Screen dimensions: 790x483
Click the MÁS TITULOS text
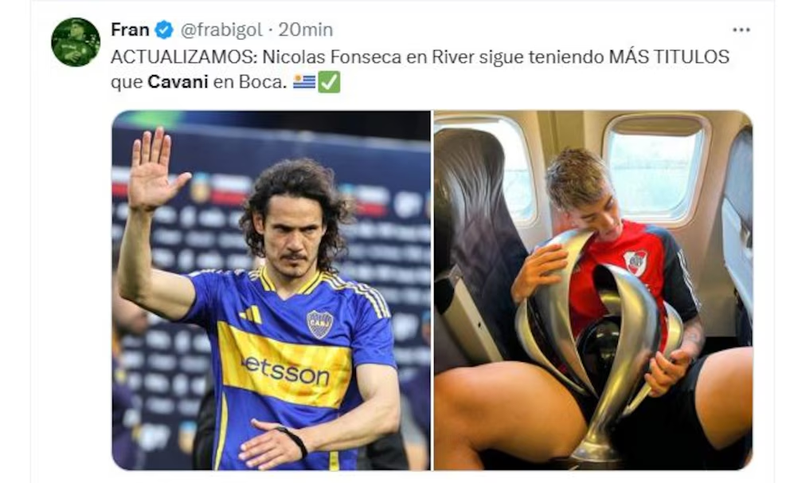coord(669,57)
